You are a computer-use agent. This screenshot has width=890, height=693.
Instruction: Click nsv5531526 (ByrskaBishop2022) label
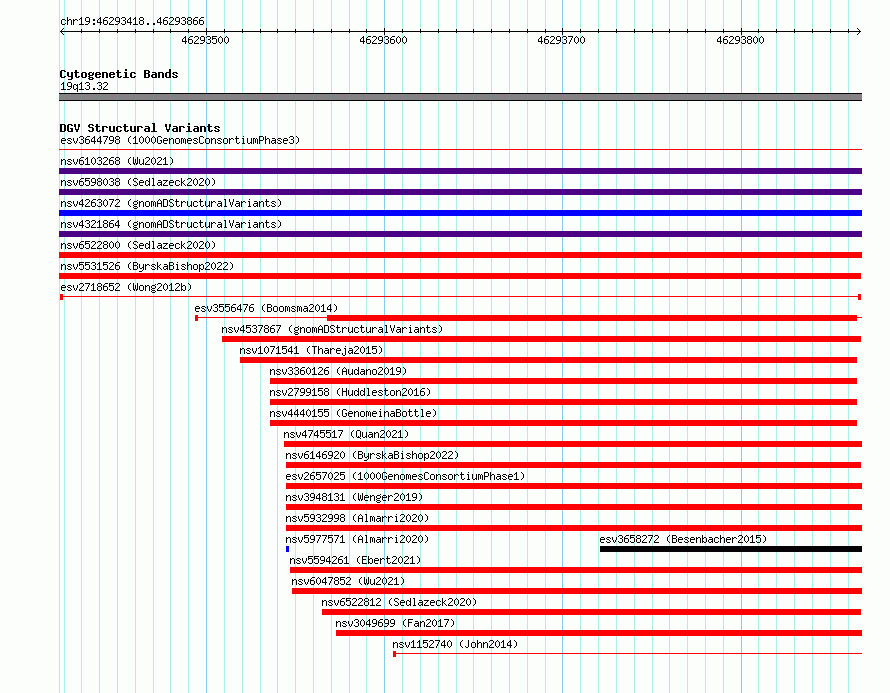[147, 266]
